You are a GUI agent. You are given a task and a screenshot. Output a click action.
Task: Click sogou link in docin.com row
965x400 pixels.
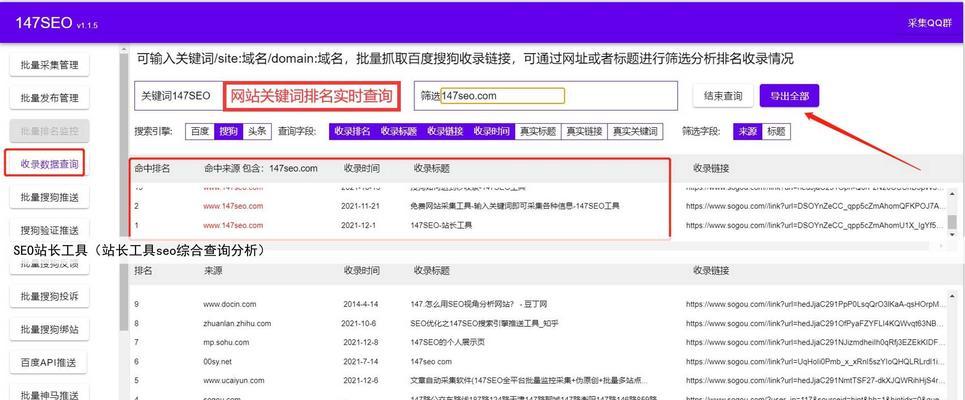814,304
